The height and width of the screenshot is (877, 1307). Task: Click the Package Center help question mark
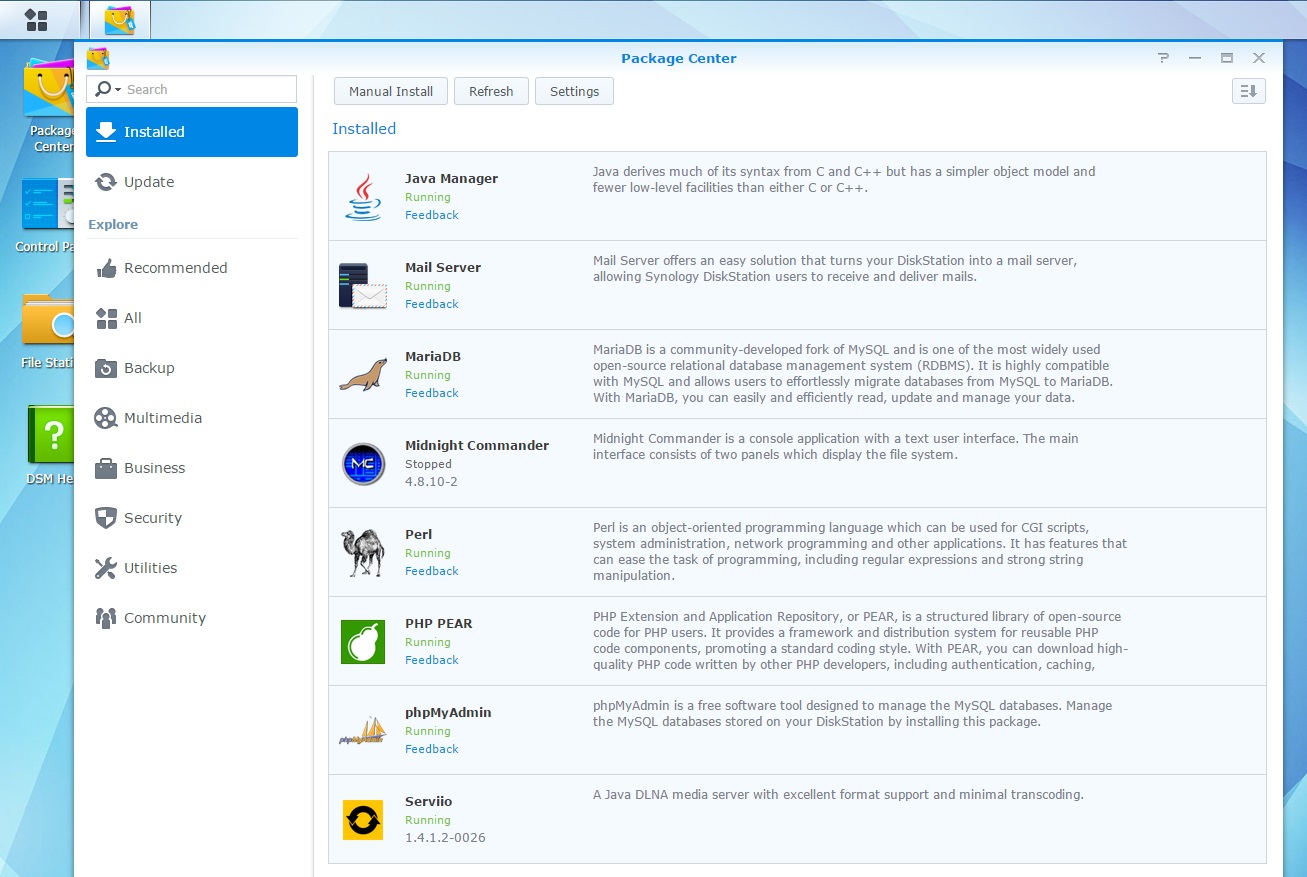click(1163, 58)
